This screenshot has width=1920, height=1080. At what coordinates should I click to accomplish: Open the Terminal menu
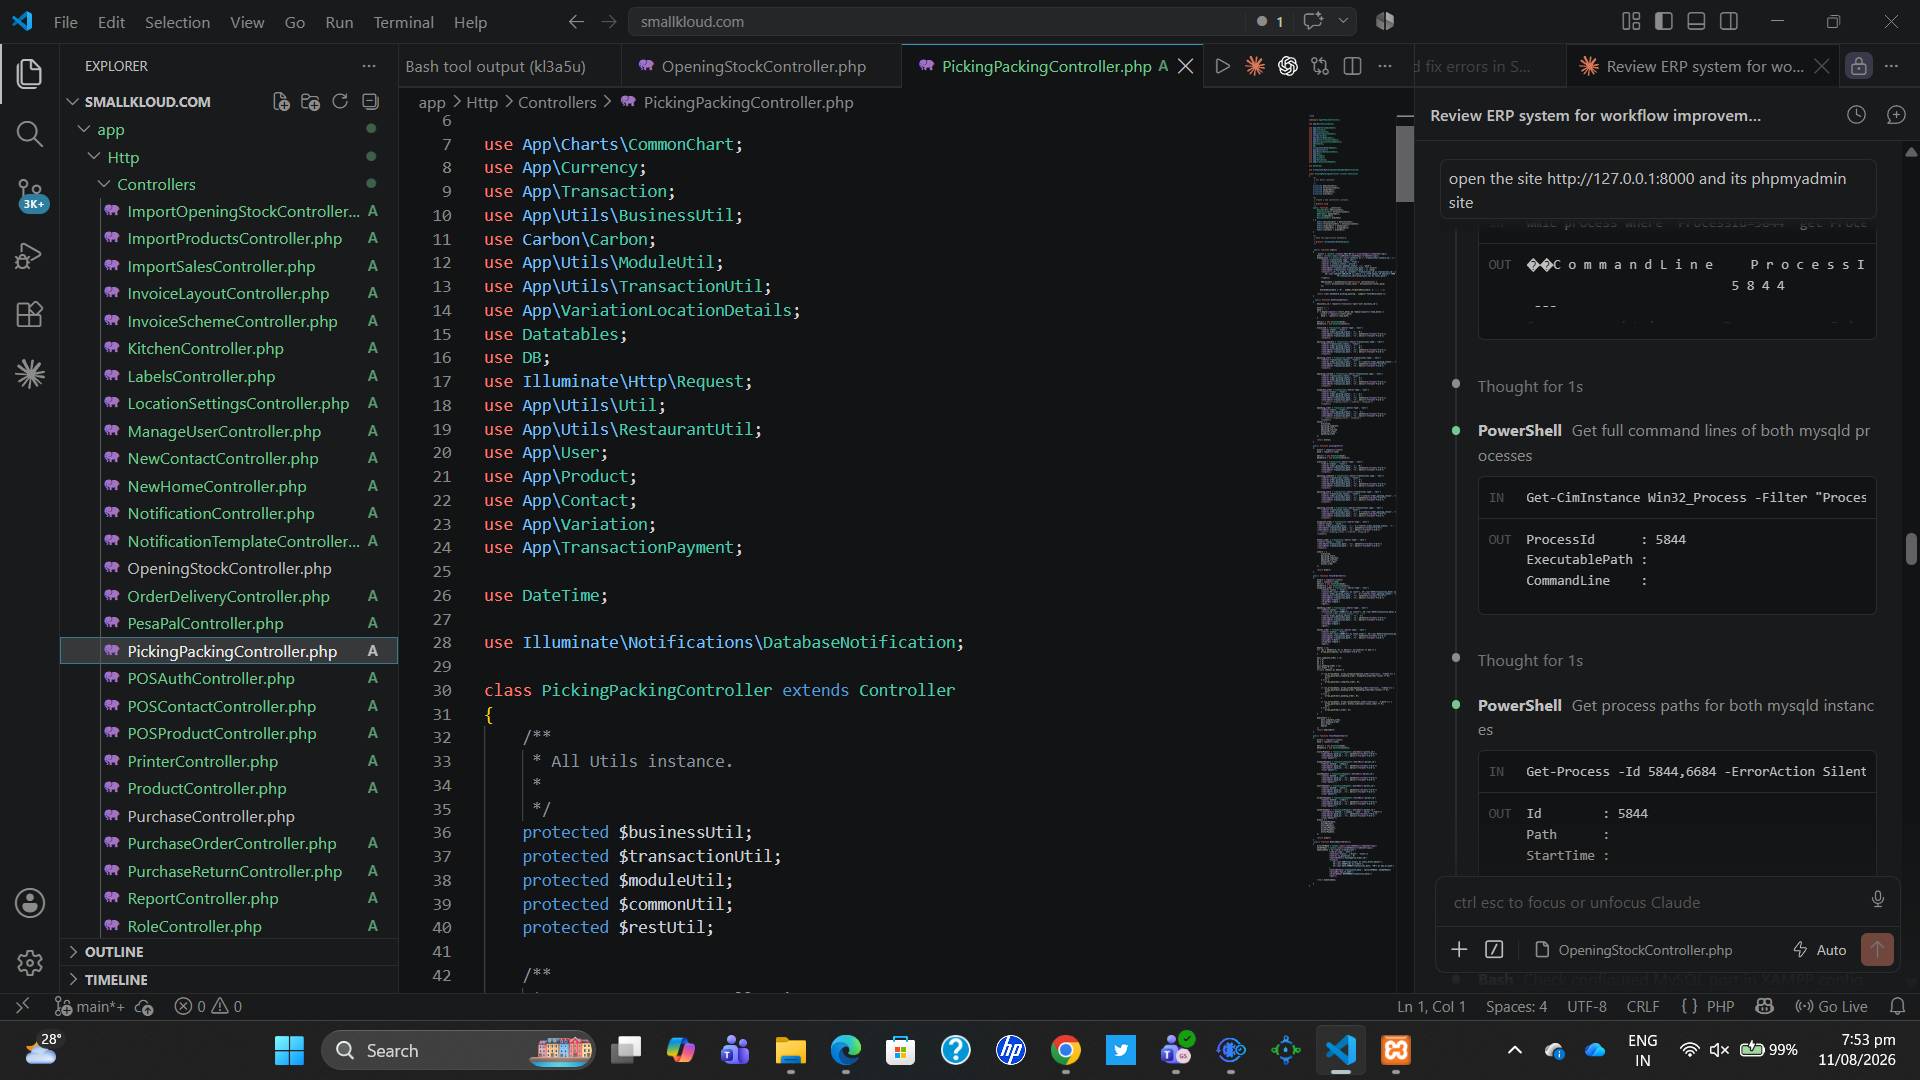[x=403, y=22]
